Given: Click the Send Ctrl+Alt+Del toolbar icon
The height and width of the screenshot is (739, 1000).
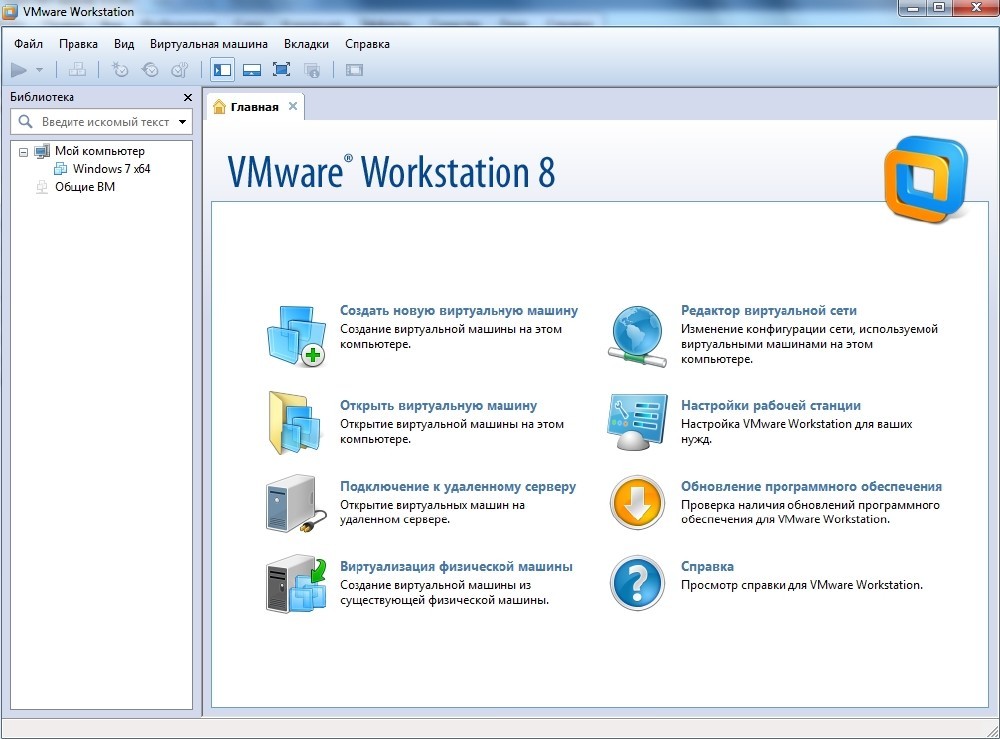Looking at the screenshot, I should 77,70.
